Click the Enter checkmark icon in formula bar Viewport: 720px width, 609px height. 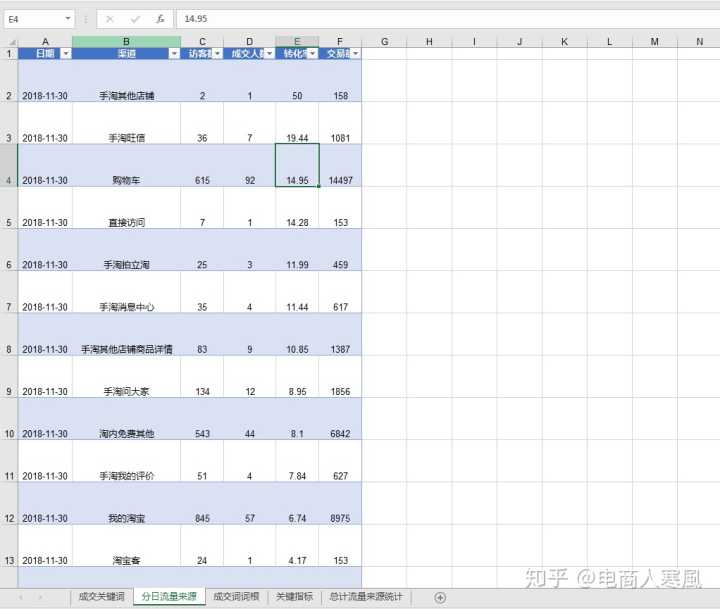(135, 19)
